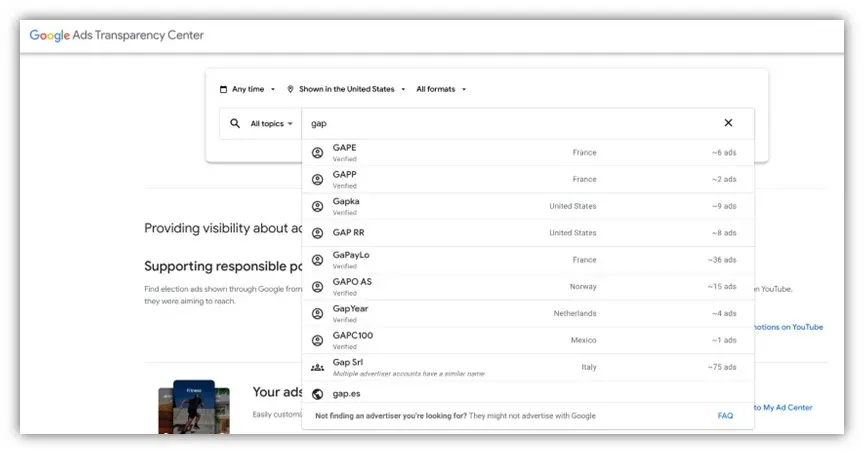The width and height of the screenshot is (864, 454).
Task: Click the Not finding an advertiser message
Action: pyautogui.click(x=455, y=416)
